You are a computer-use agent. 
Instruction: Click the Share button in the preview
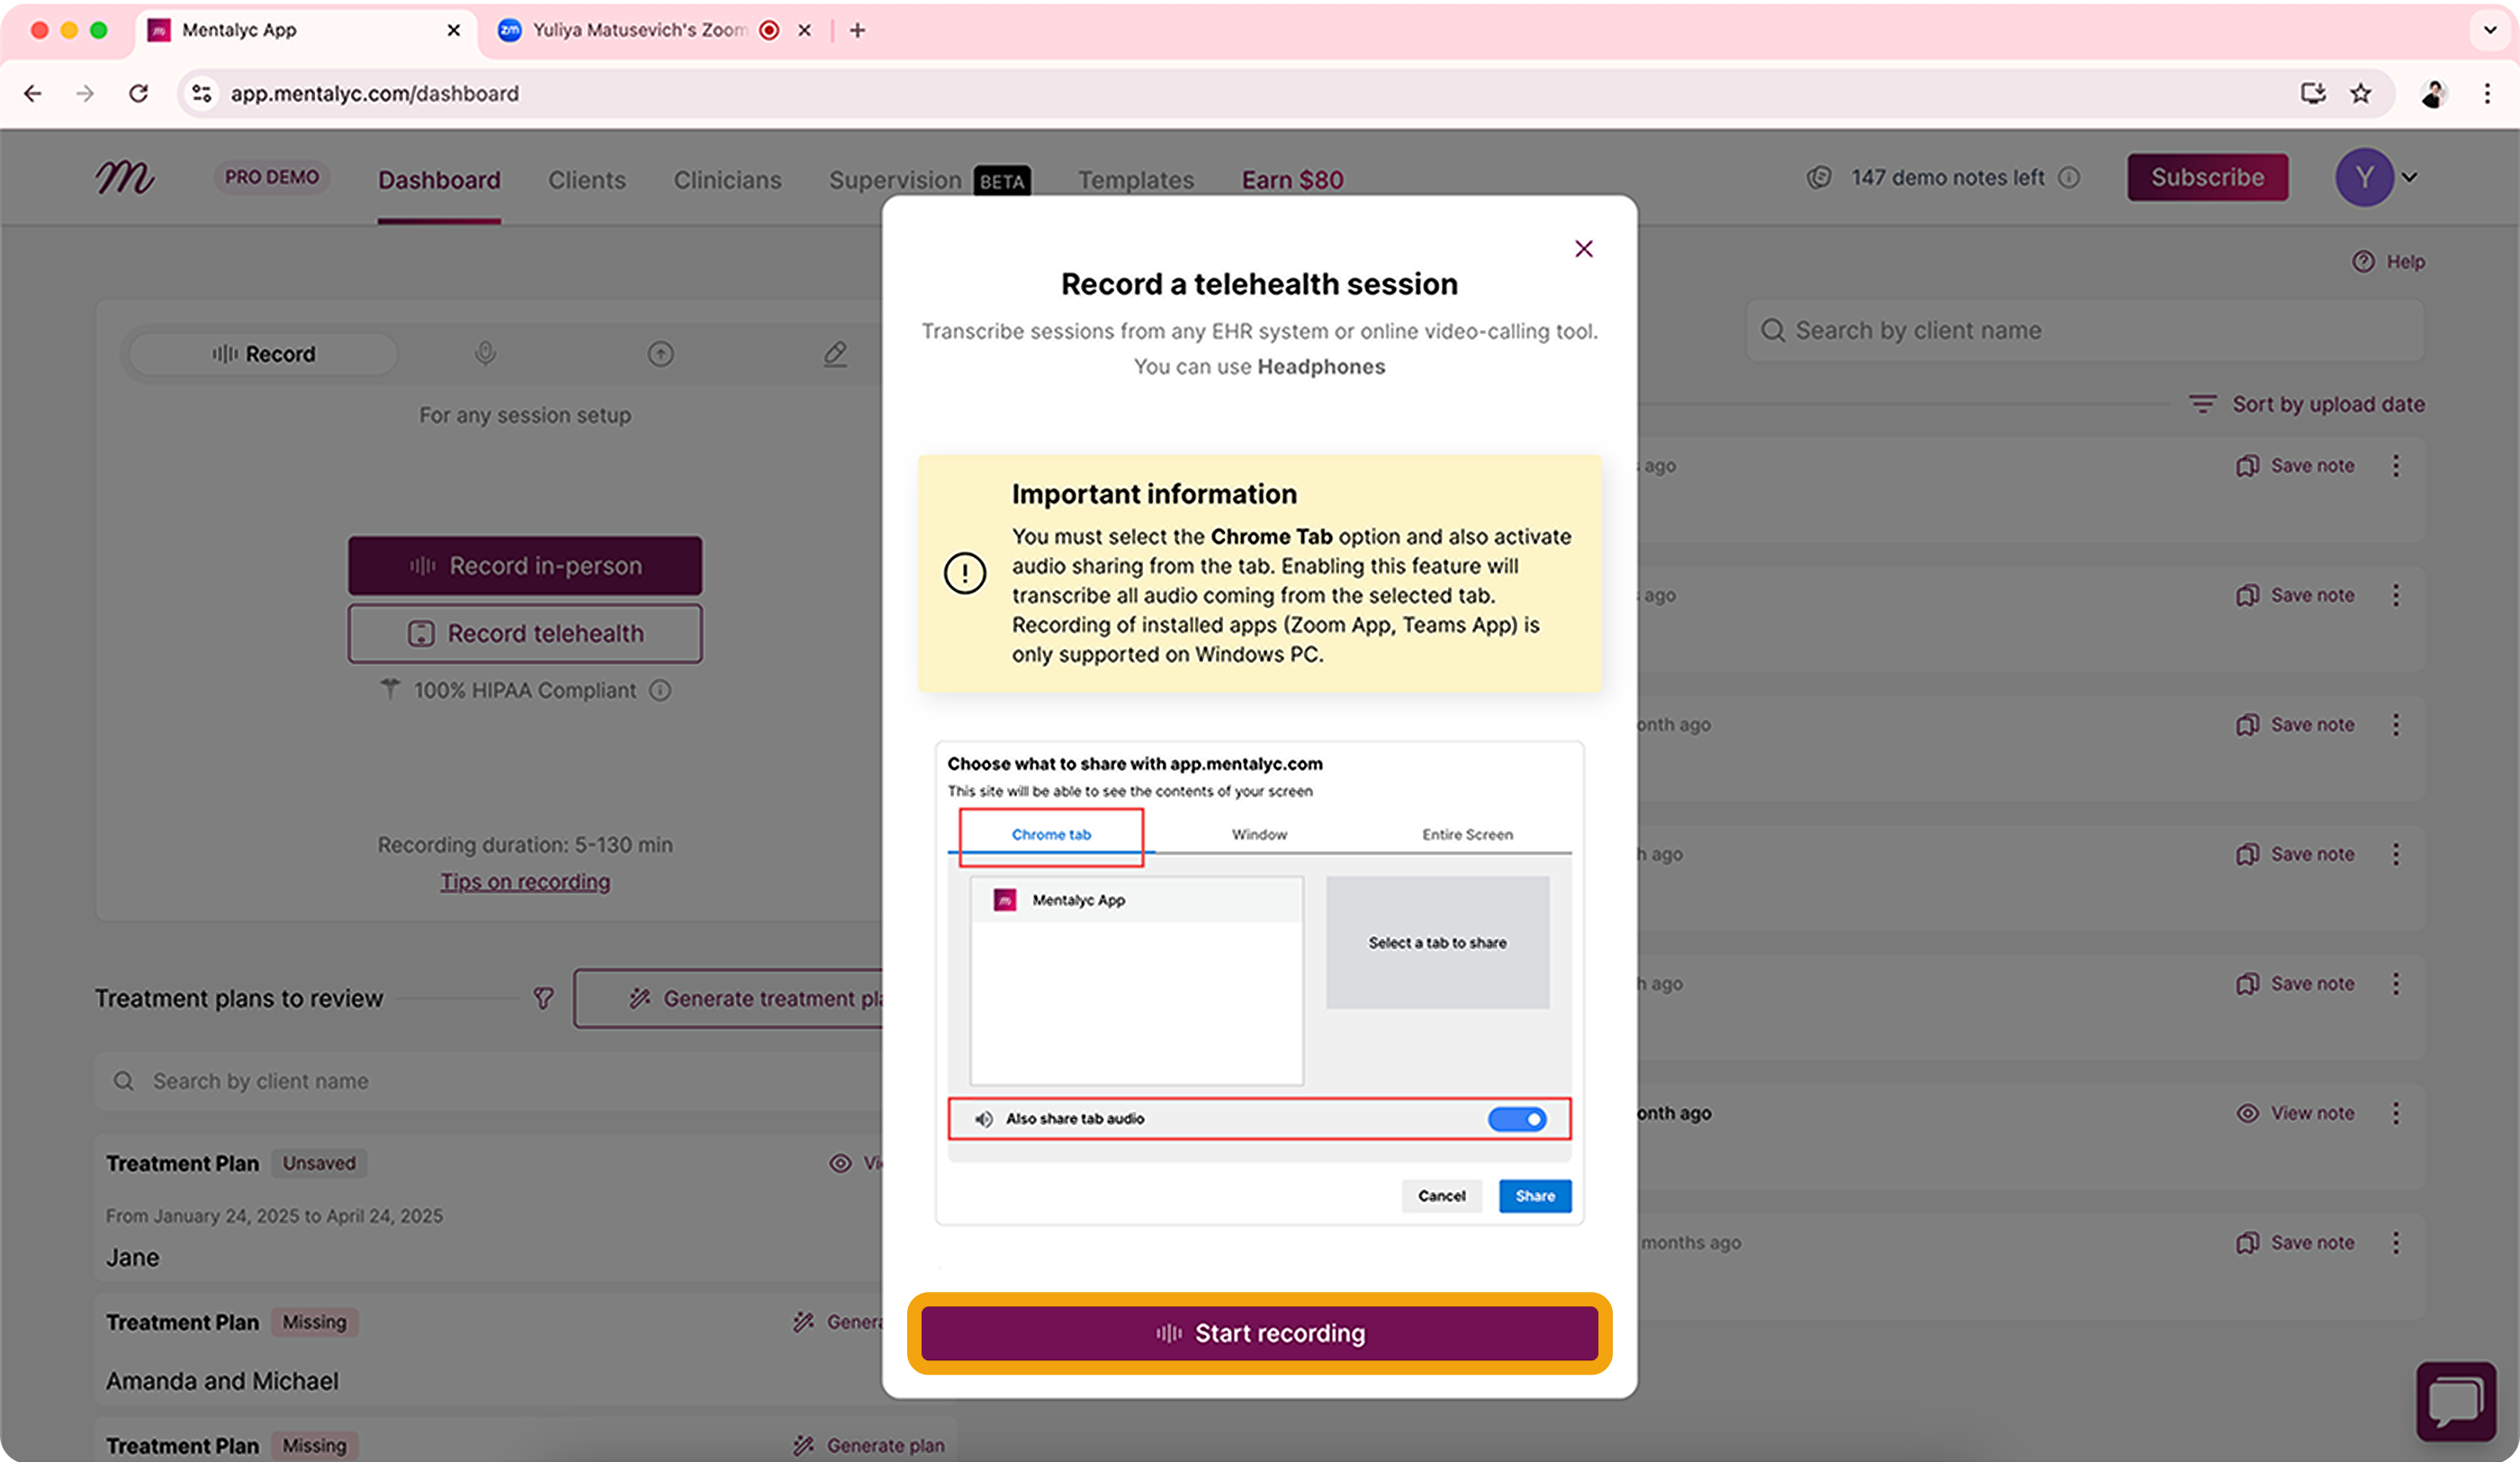1535,1196
